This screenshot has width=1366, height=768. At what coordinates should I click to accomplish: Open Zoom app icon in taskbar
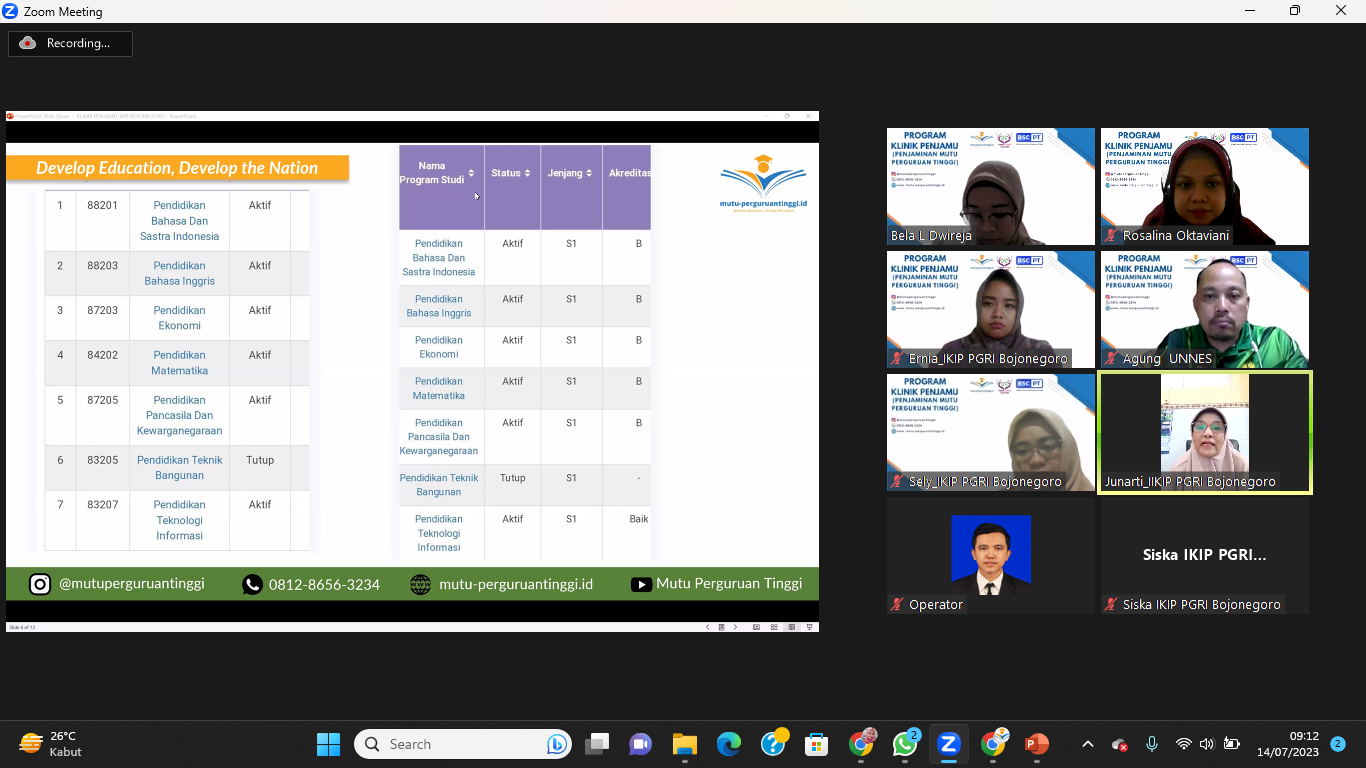[x=948, y=744]
